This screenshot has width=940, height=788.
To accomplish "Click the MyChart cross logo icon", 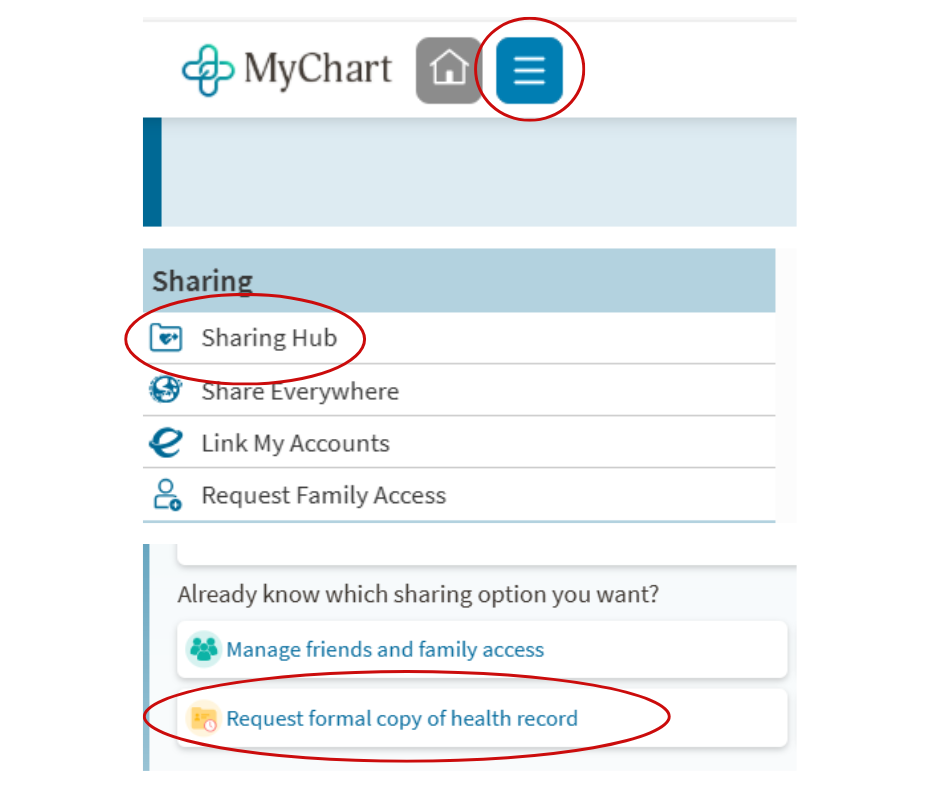I will (x=208, y=70).
